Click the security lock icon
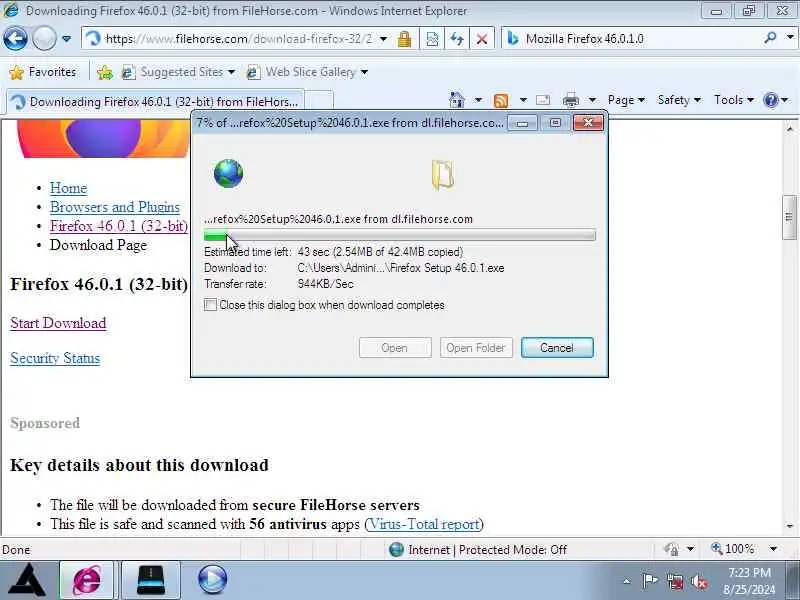This screenshot has height=600, width=800. [x=405, y=39]
